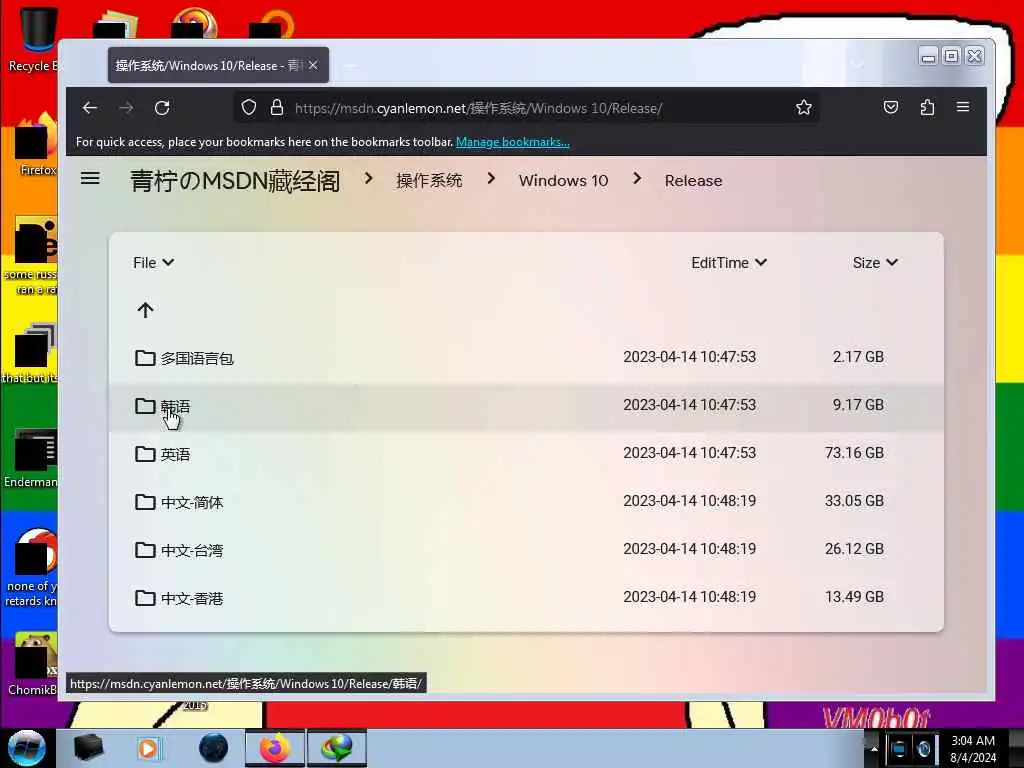The image size is (1024, 768).
Task: Open Firefox application hamburger menu
Action: [963, 107]
